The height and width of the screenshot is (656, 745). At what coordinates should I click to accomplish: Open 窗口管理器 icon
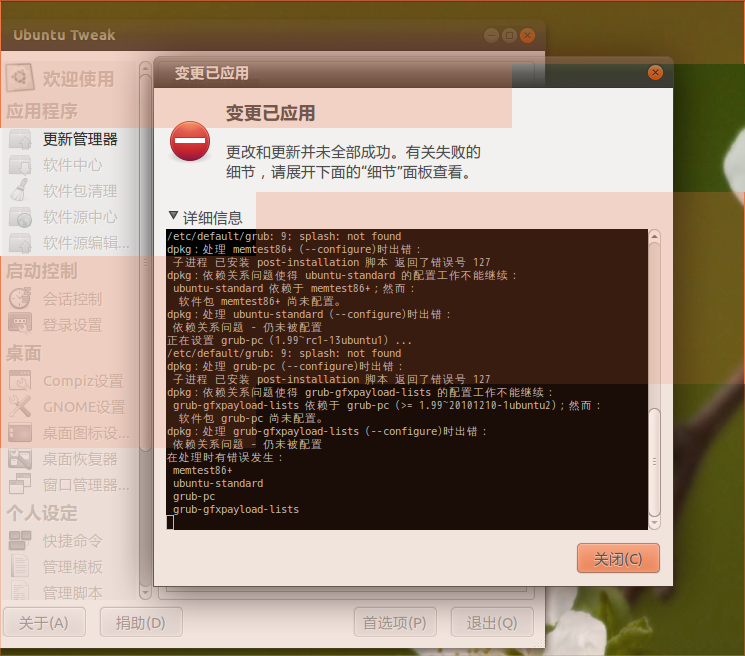point(20,485)
